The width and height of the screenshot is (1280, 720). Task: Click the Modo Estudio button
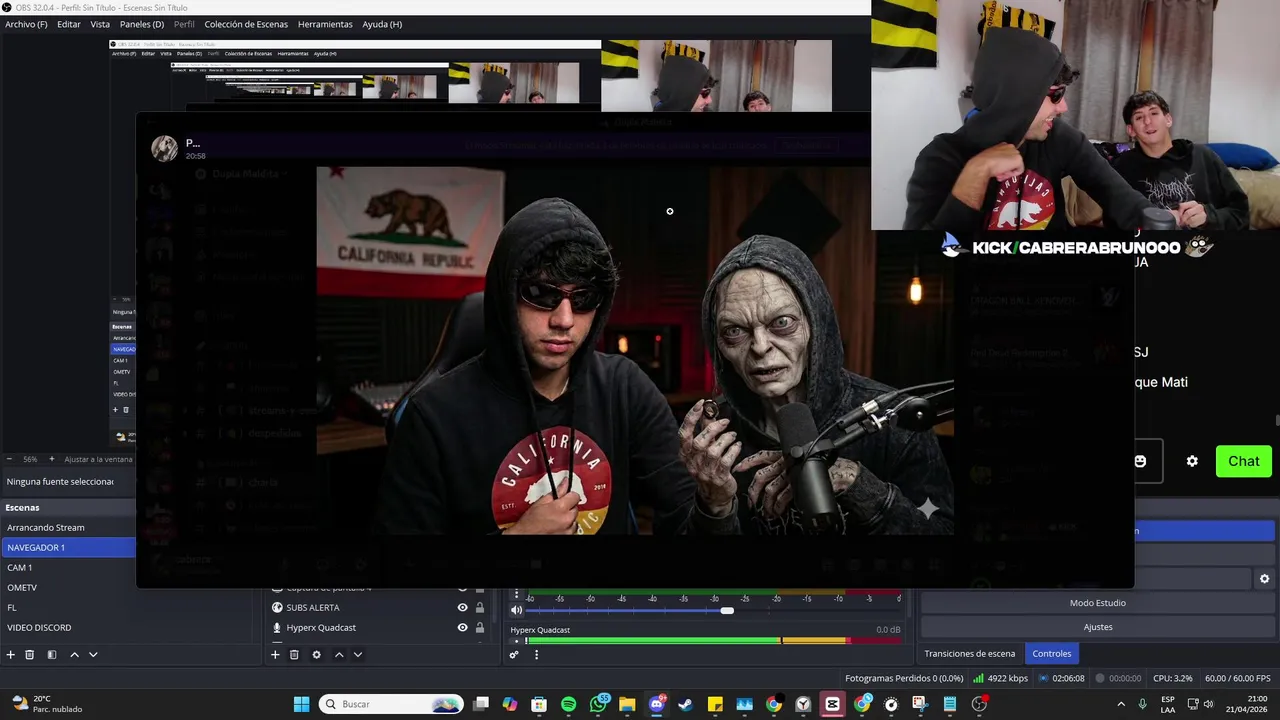pos(1098,603)
